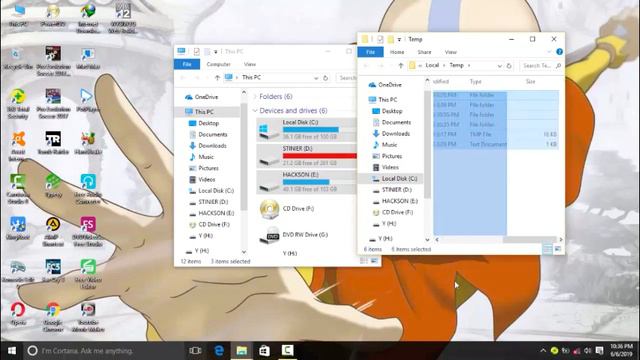Select the Tomb Raider desktop icon
The width and height of the screenshot is (640, 360).
coord(53,142)
